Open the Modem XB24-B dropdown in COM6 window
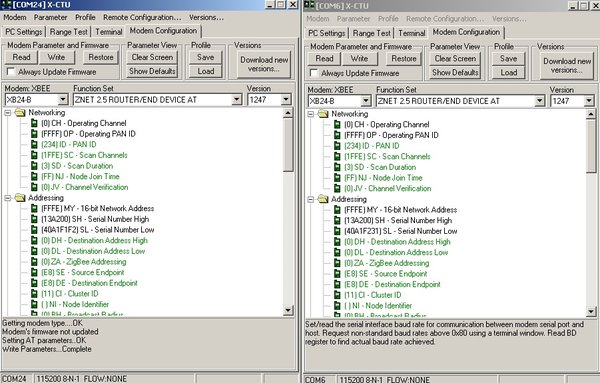 tap(366, 101)
